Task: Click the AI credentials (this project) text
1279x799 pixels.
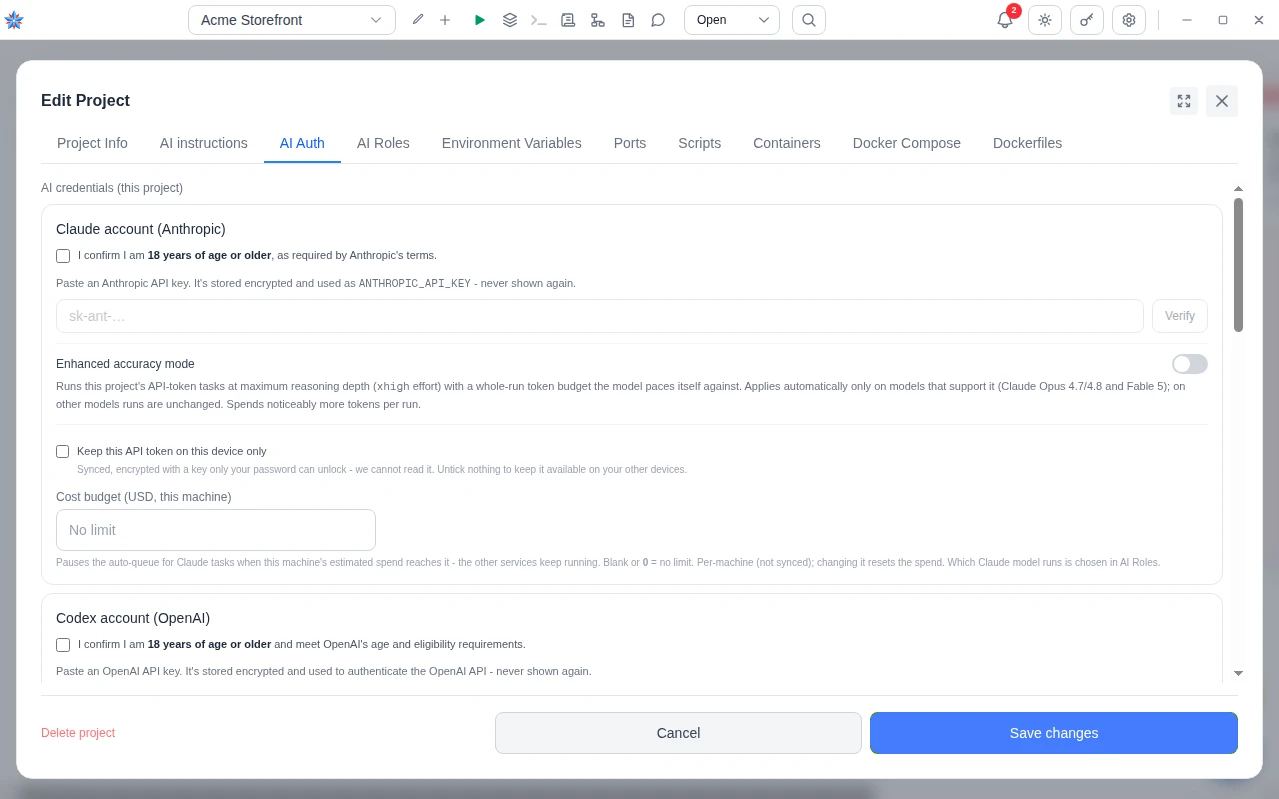Action: [112, 188]
